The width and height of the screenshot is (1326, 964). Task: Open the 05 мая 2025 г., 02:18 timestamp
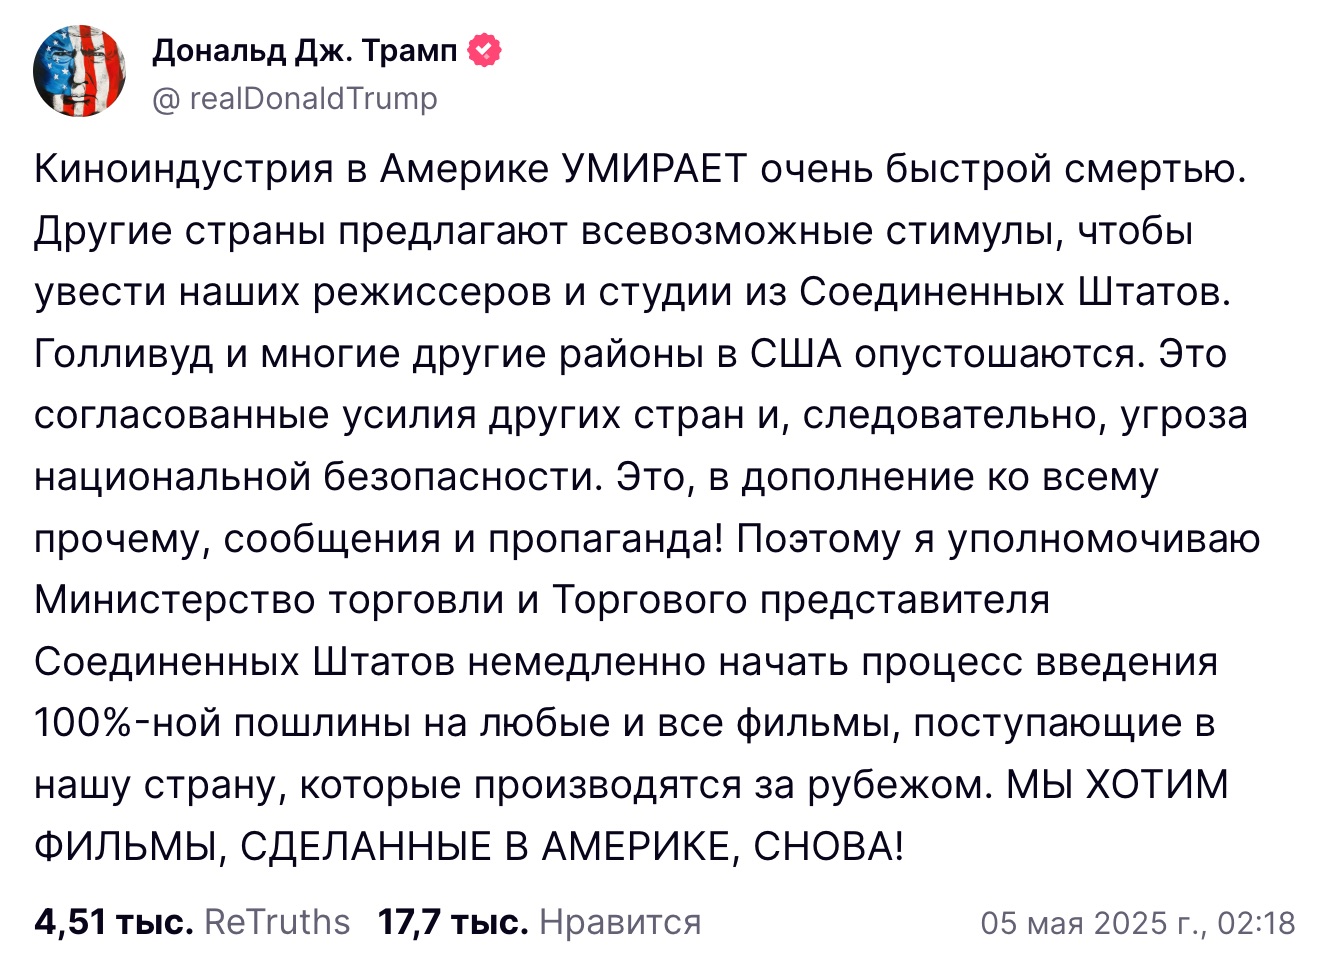1138,923
